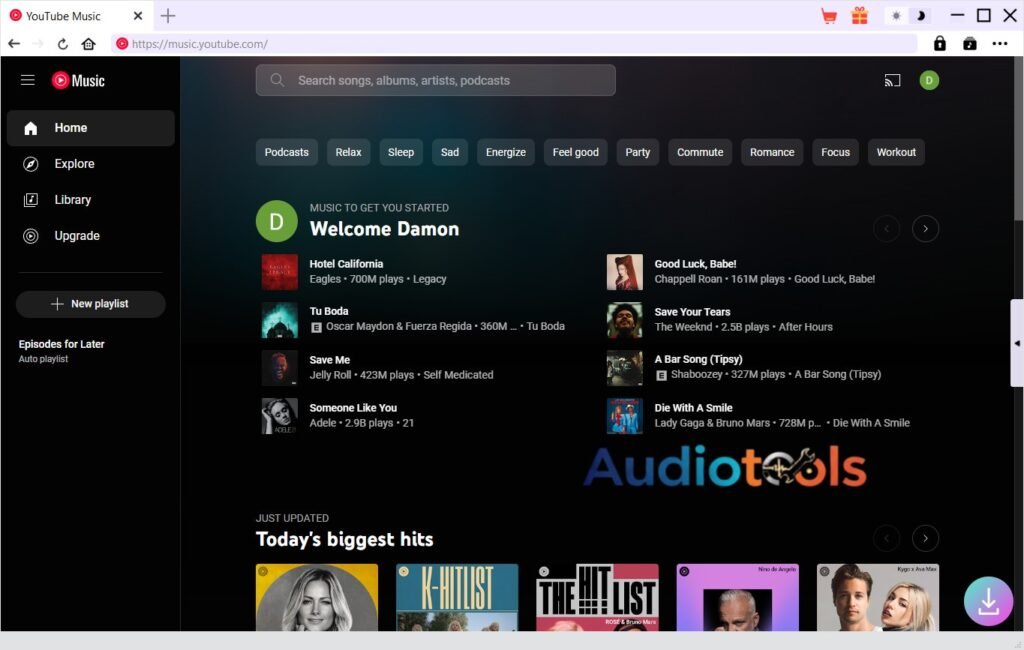Open Chappell Roan artist link
Screen dimensions: 1024x650
(688, 279)
